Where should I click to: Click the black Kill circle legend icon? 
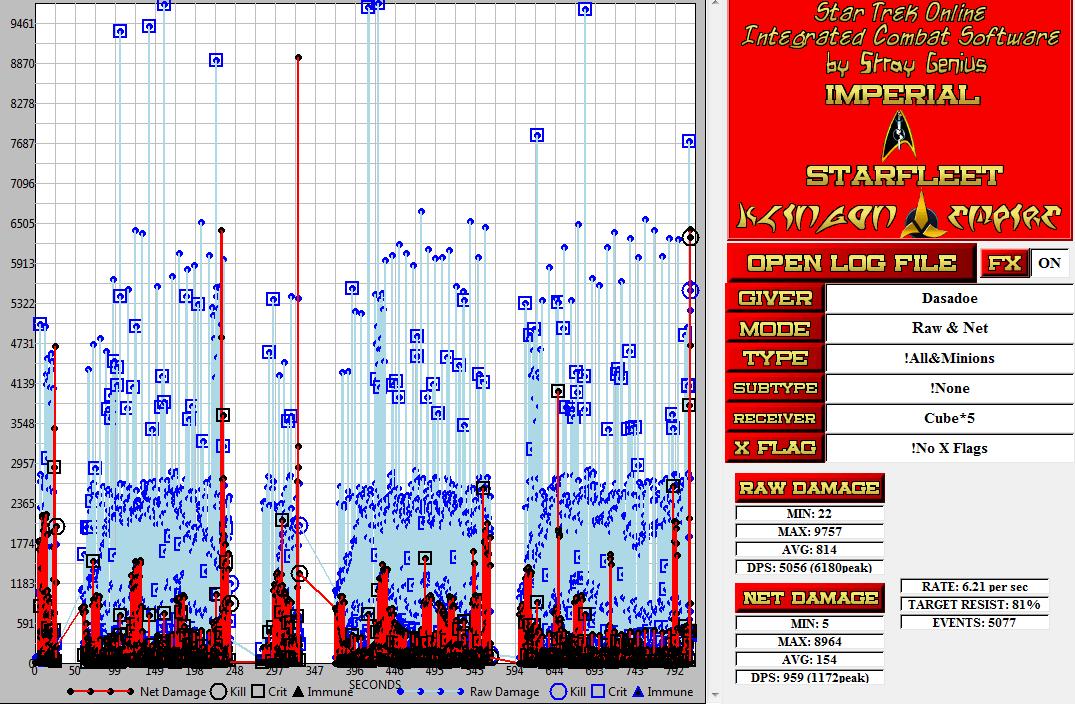coord(218,692)
